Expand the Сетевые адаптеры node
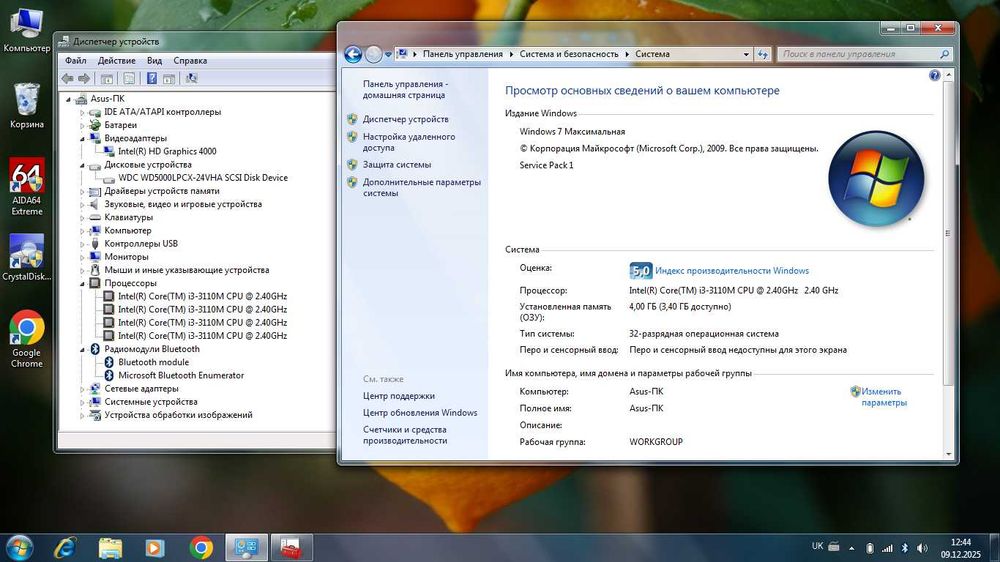 [x=82, y=388]
